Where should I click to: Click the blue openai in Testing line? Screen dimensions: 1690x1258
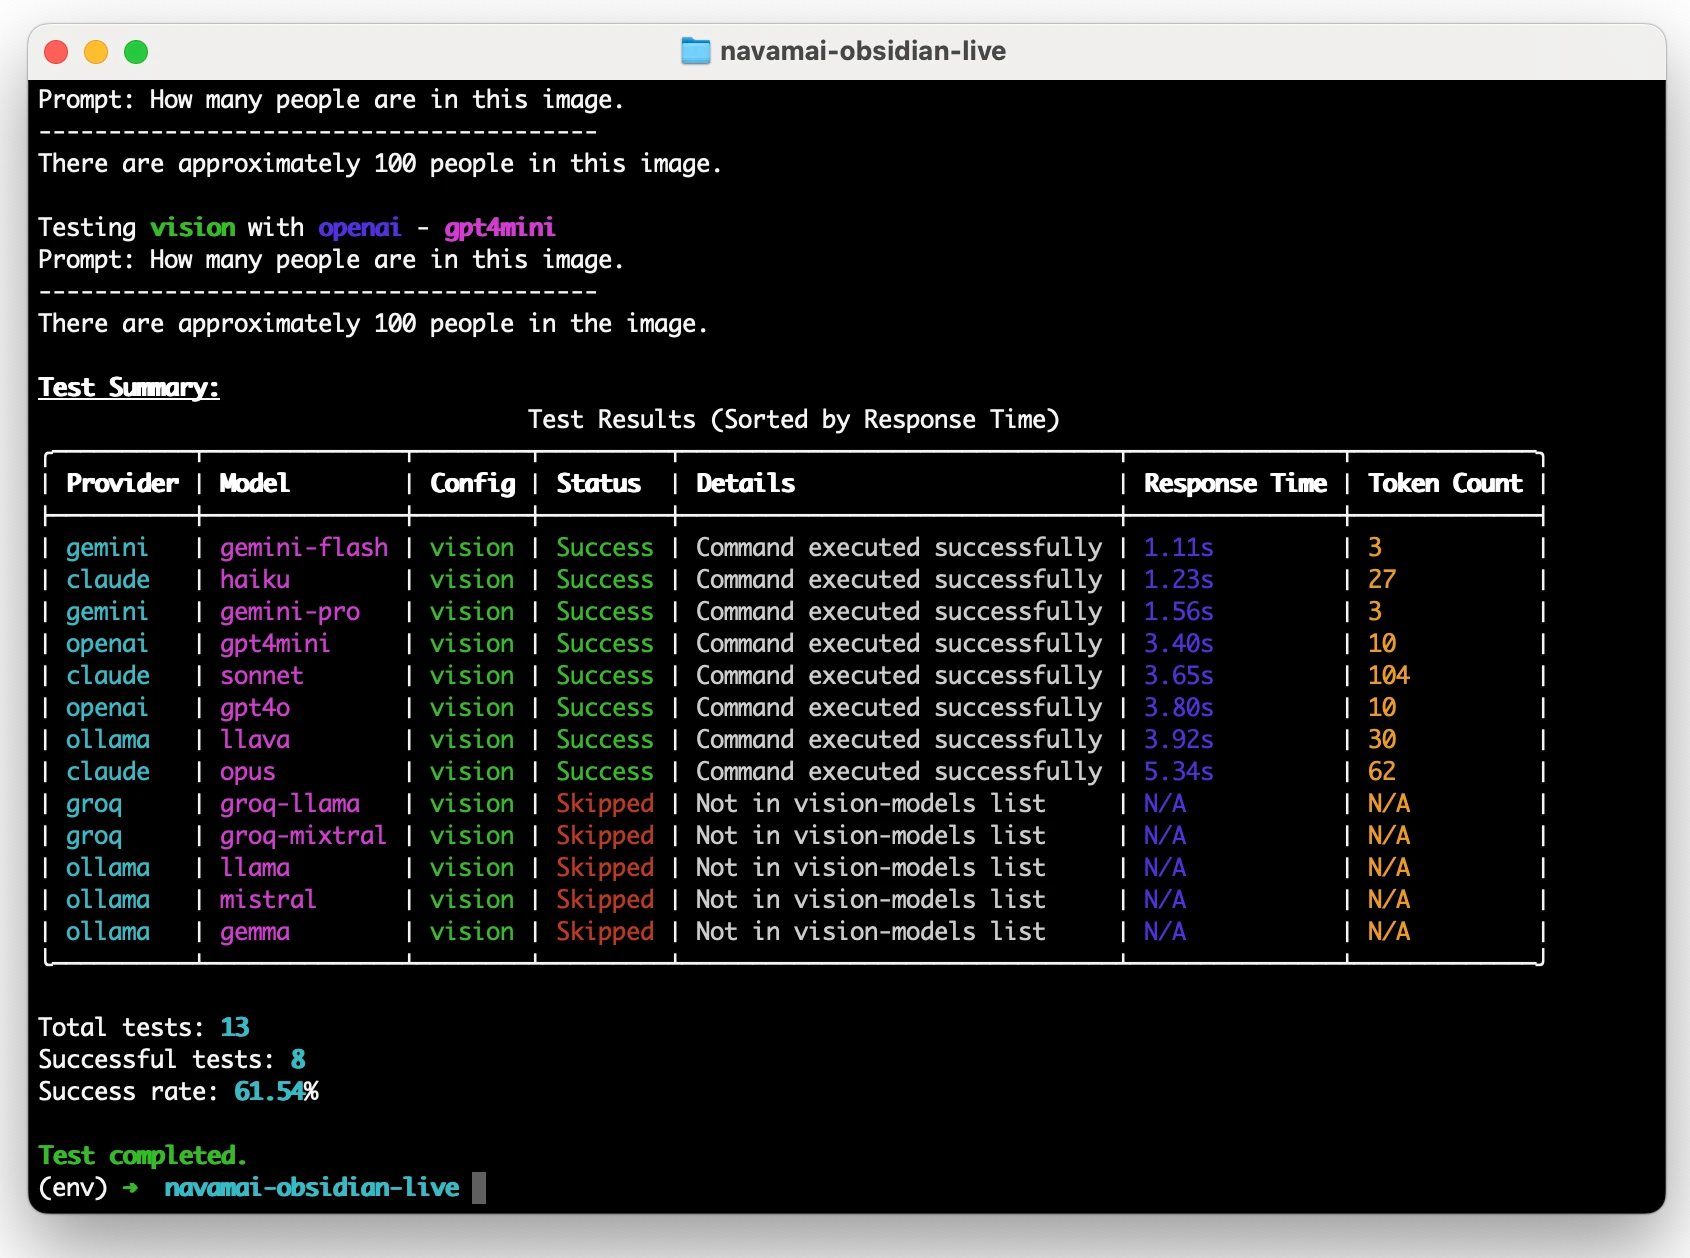[x=360, y=228]
